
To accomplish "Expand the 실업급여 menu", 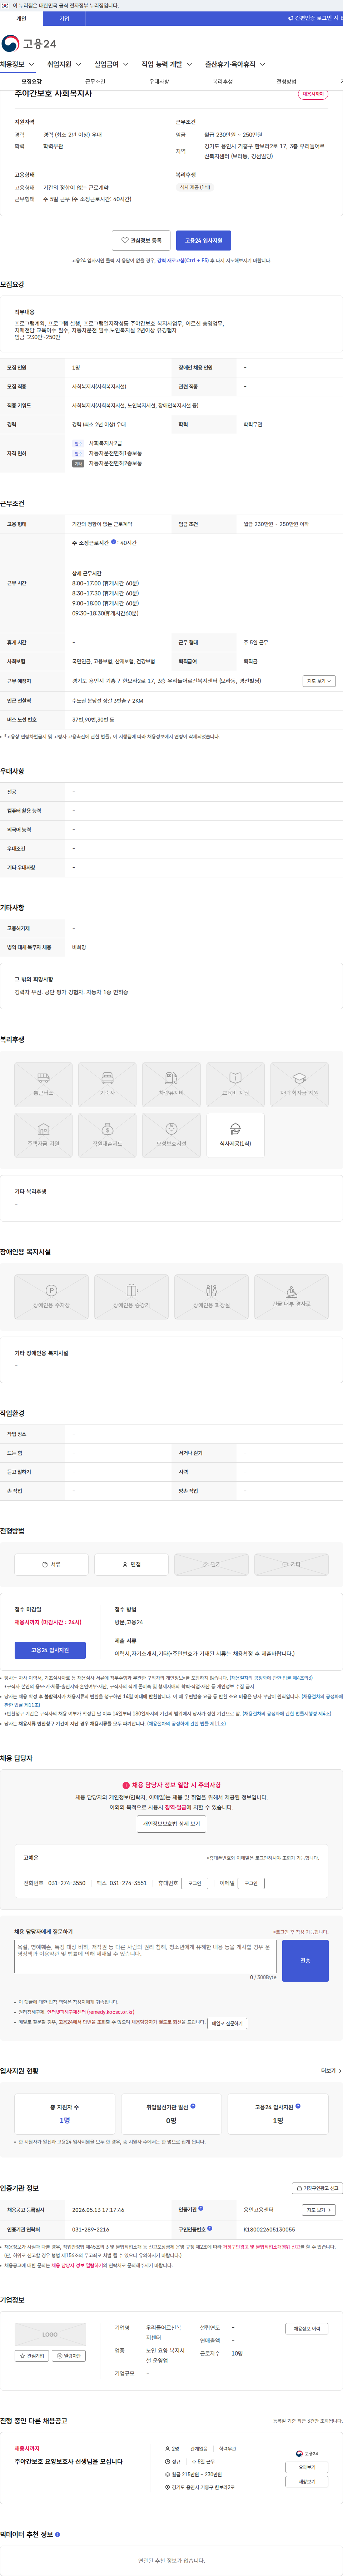I will point(111,64).
